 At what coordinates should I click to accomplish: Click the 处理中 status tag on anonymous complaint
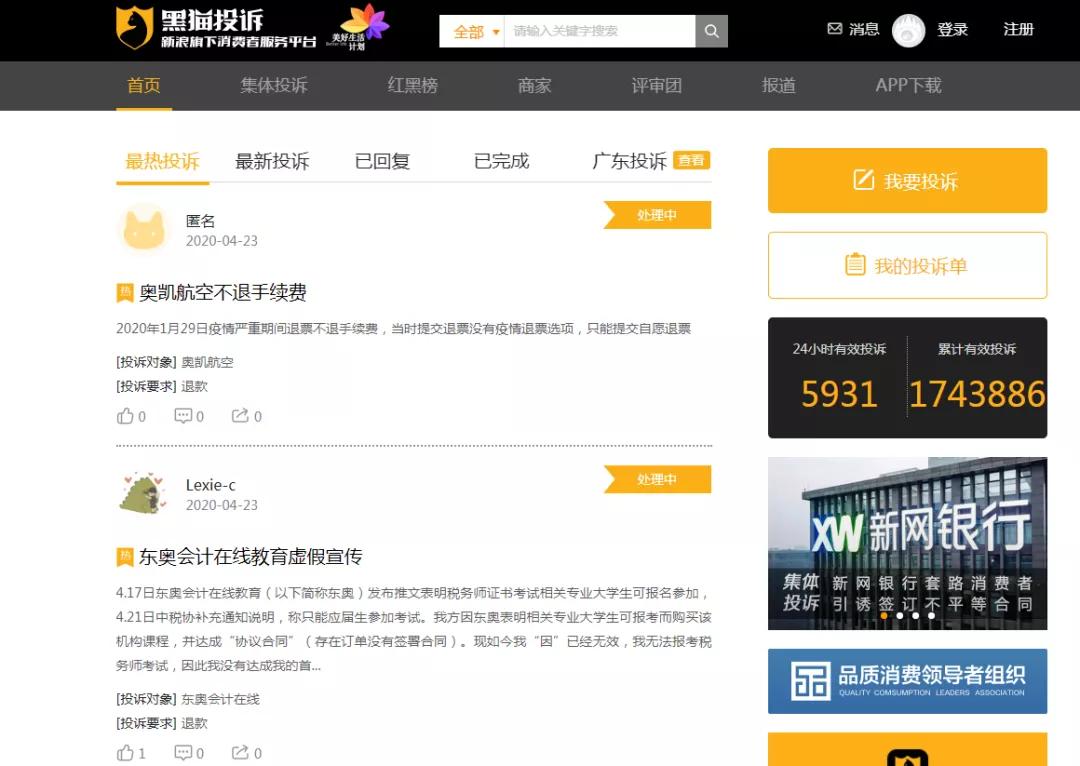tap(657, 215)
